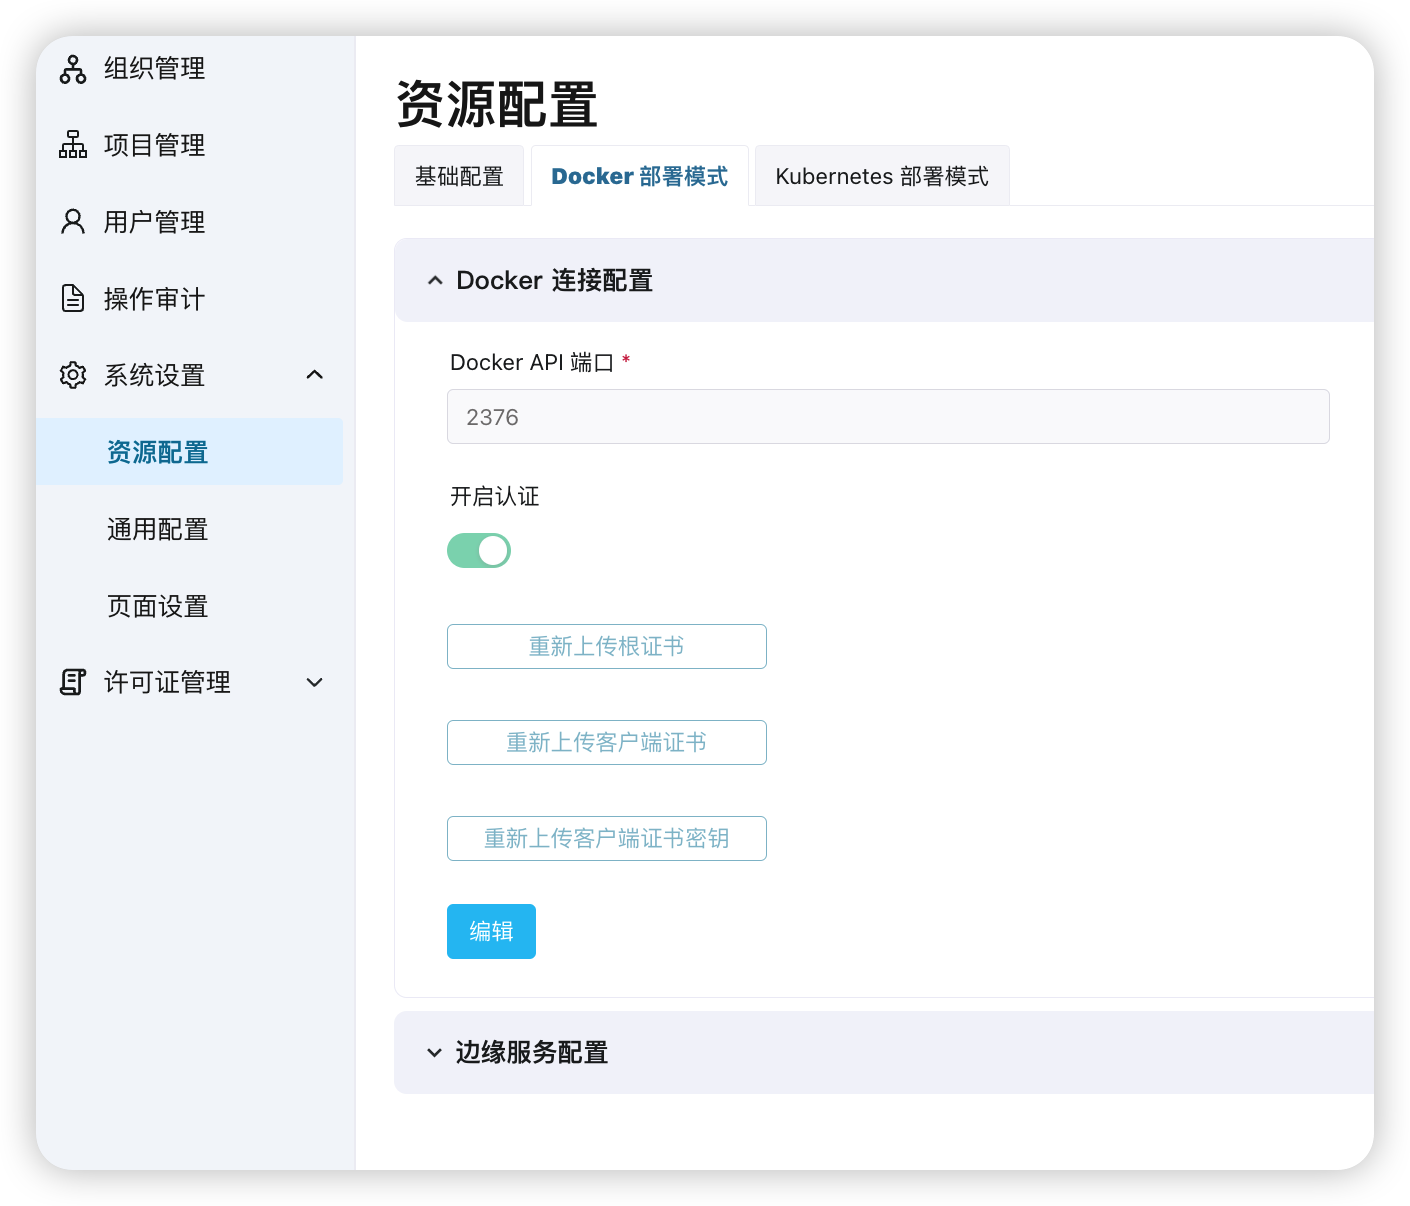
Task: Open the Kubernetes 部署模式 tab
Action: point(881,176)
